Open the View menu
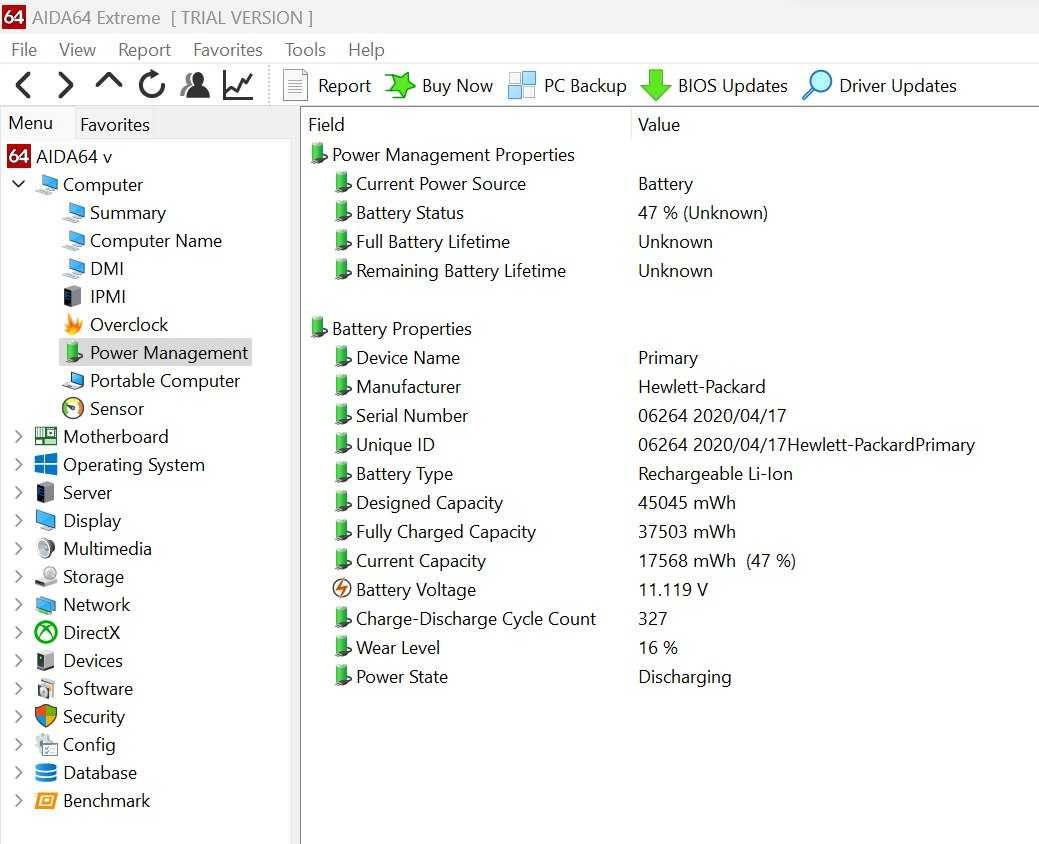The width and height of the screenshot is (1039, 844). (x=78, y=50)
